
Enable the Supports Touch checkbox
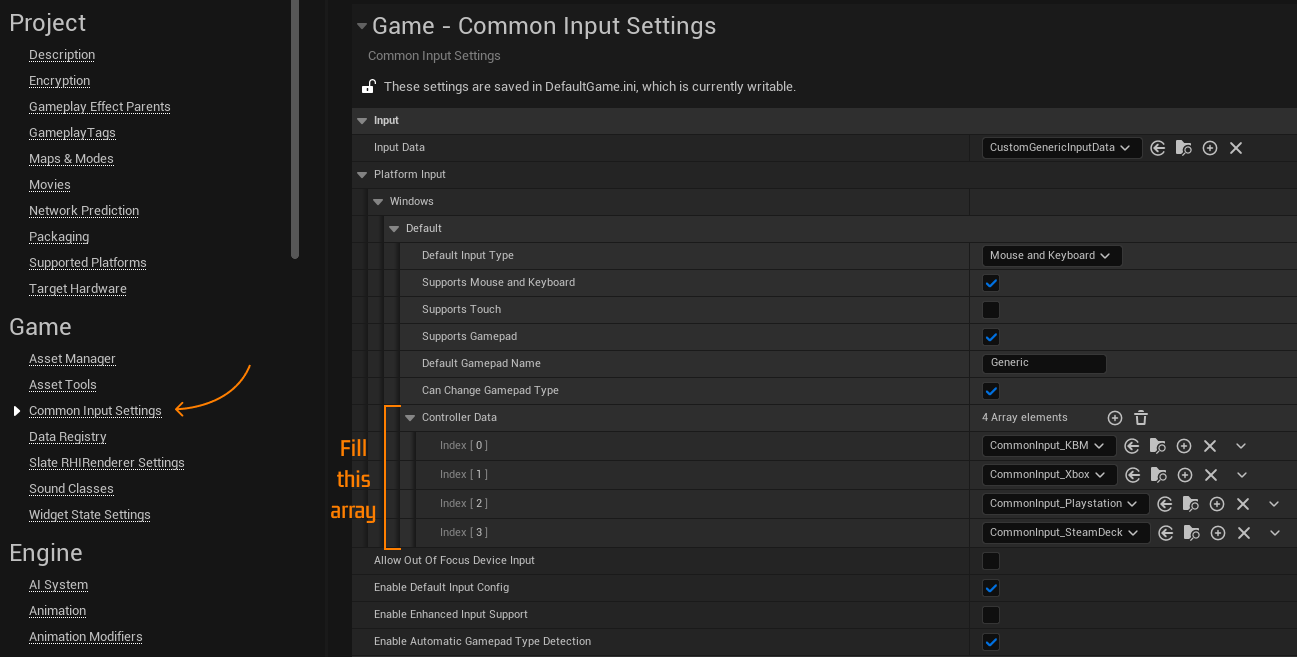[x=991, y=310]
